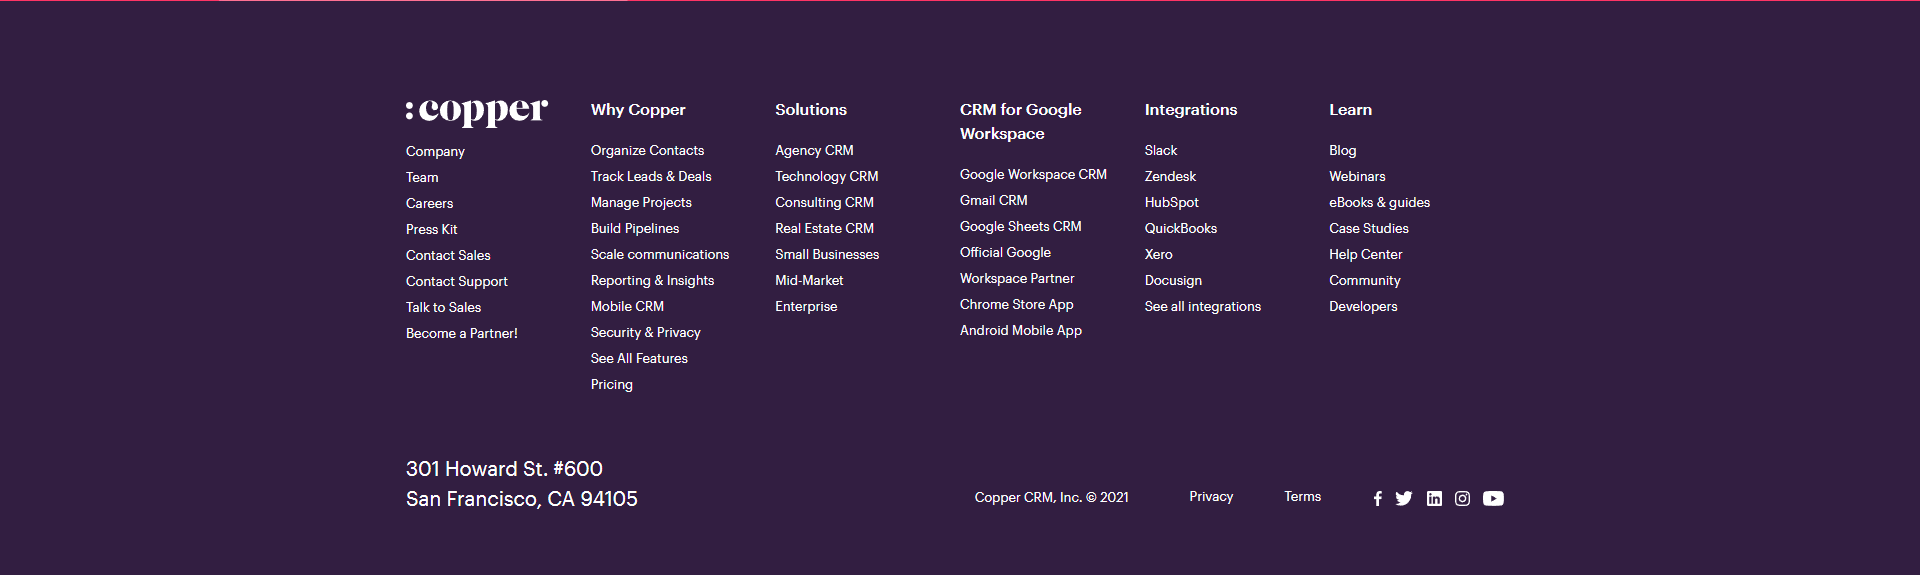The image size is (1920, 575).
Task: Select Reporting & Insights
Action: (652, 280)
